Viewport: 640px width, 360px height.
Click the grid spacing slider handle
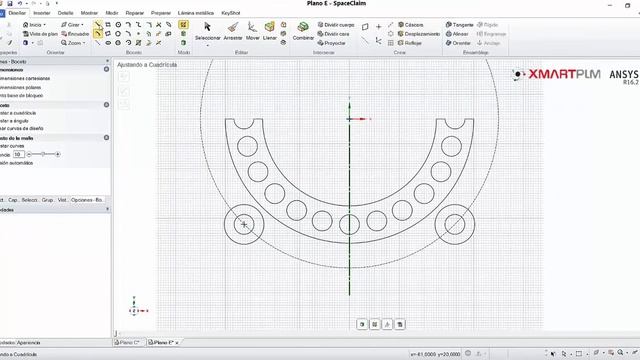click(43, 154)
